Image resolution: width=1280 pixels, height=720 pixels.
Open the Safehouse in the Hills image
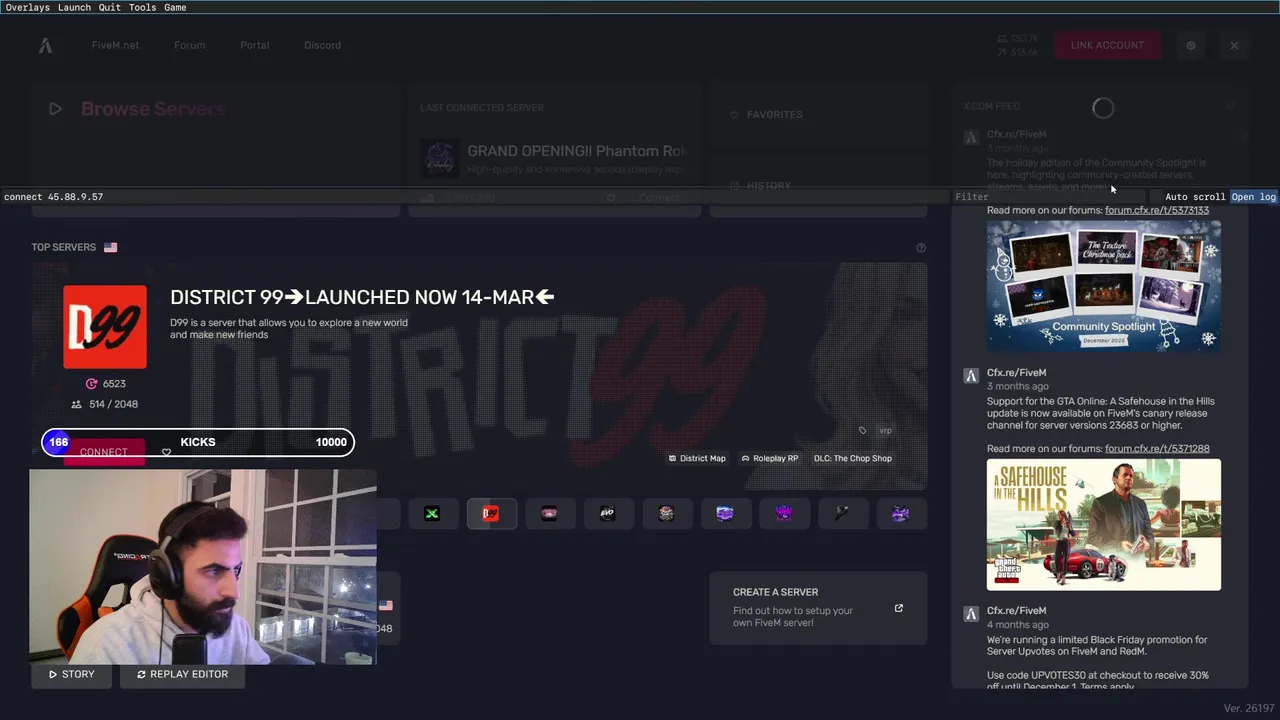(x=1104, y=525)
